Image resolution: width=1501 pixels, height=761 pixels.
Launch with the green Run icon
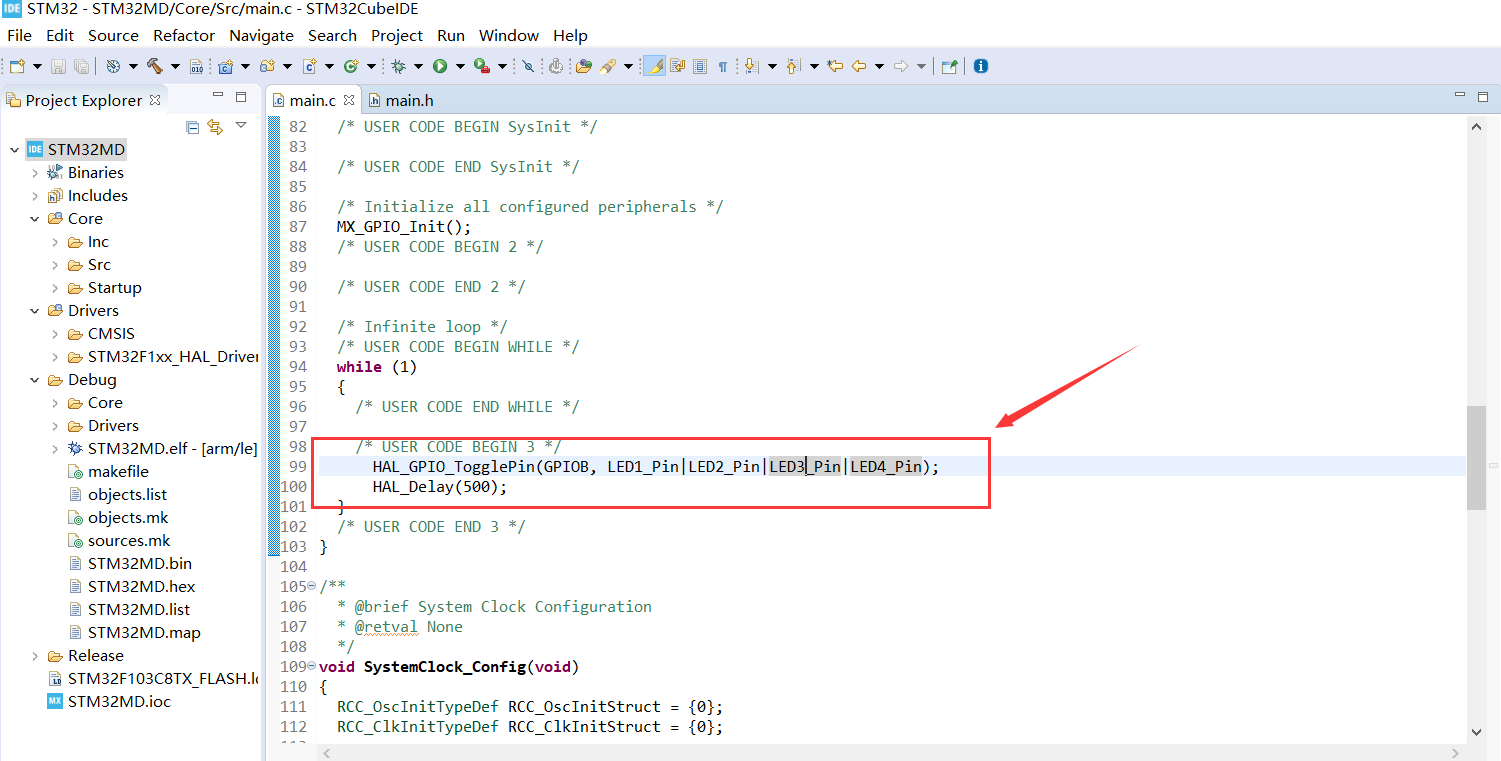[440, 66]
